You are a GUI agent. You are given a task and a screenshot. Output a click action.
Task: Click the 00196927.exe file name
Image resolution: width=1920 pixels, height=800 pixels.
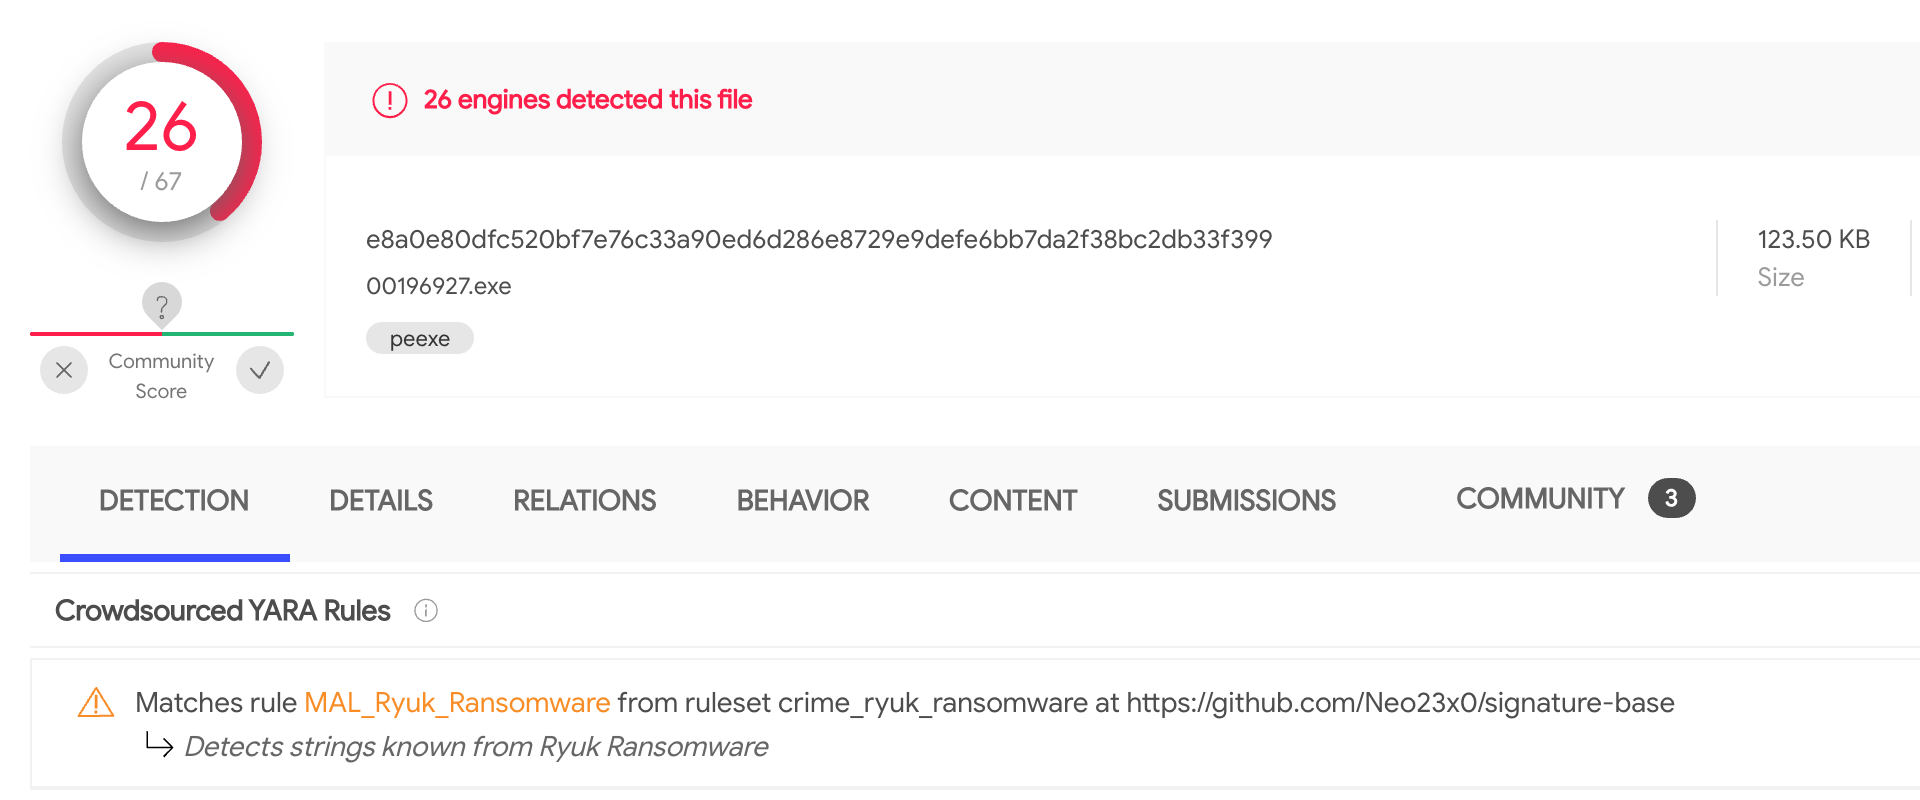pyautogui.click(x=438, y=286)
